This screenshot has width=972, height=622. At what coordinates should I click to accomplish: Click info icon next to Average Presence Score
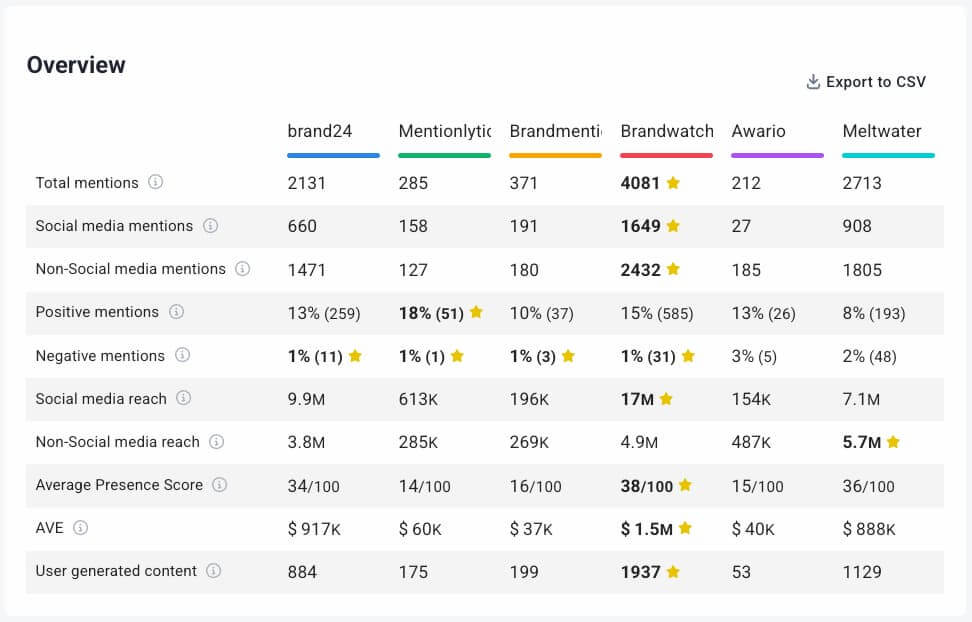coord(220,485)
